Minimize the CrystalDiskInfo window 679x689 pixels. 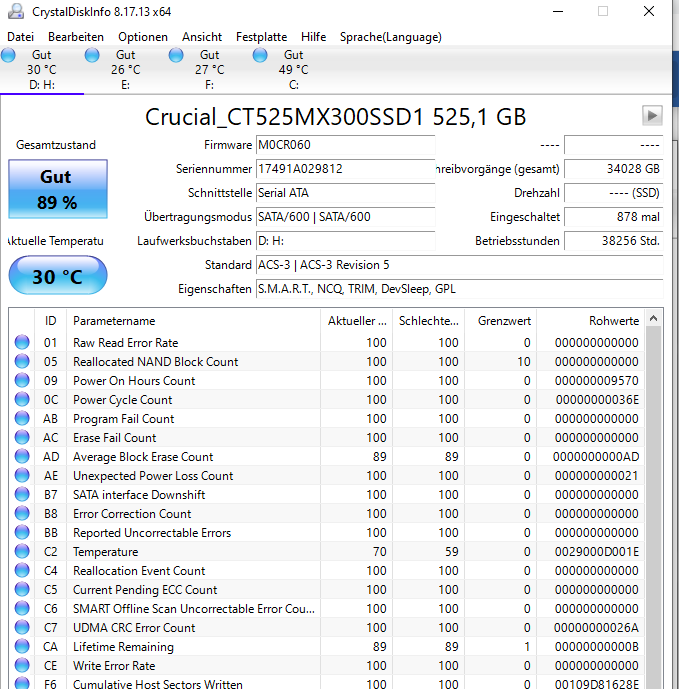558,11
